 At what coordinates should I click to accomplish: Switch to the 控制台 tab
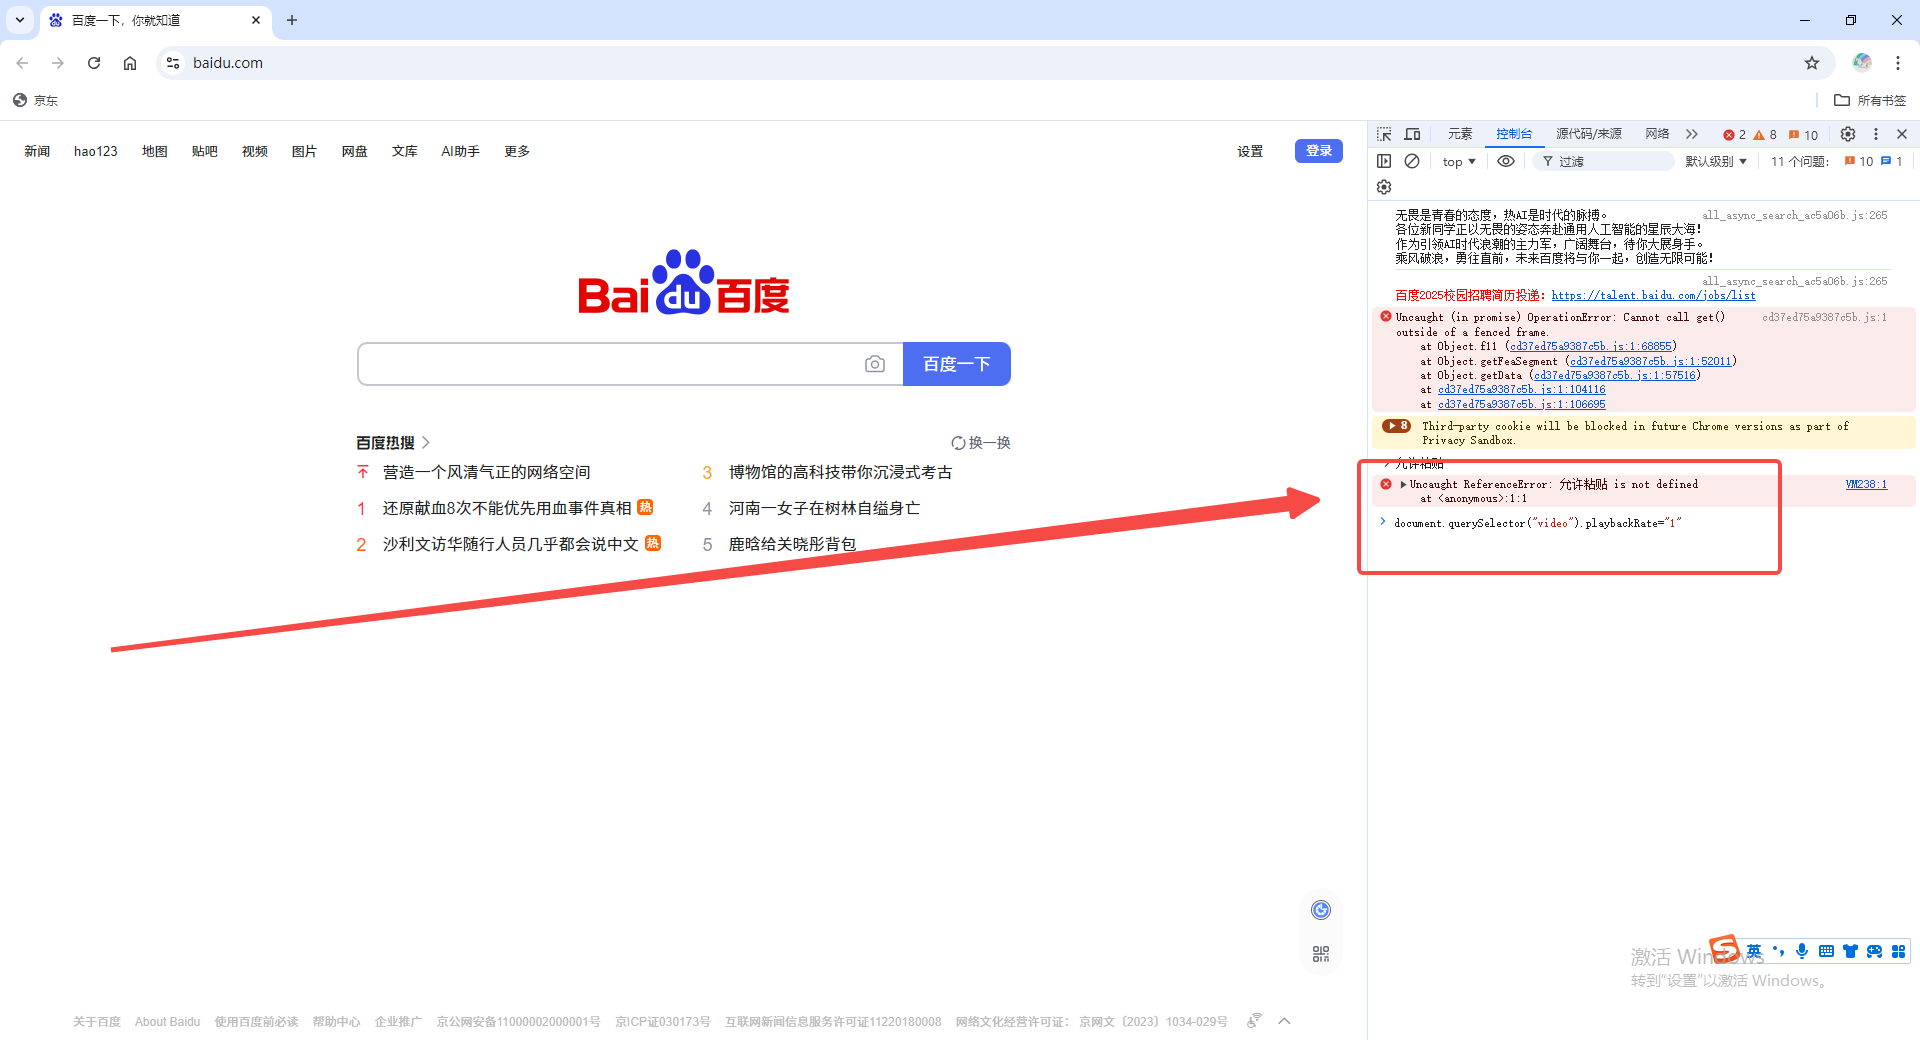[1514, 134]
